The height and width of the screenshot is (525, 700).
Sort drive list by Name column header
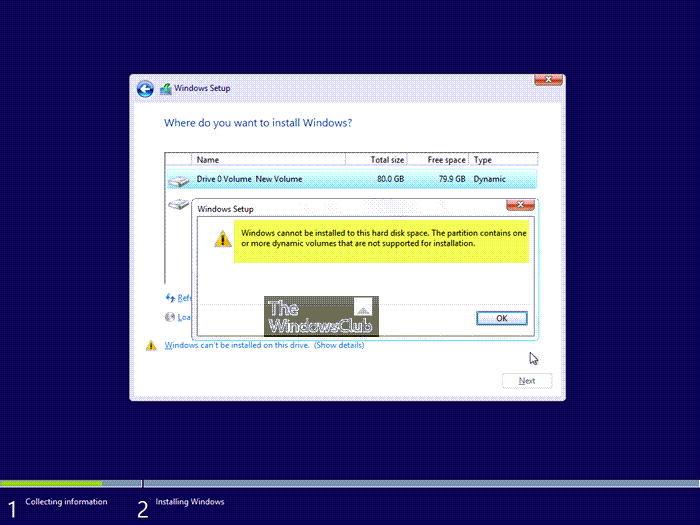coord(268,159)
